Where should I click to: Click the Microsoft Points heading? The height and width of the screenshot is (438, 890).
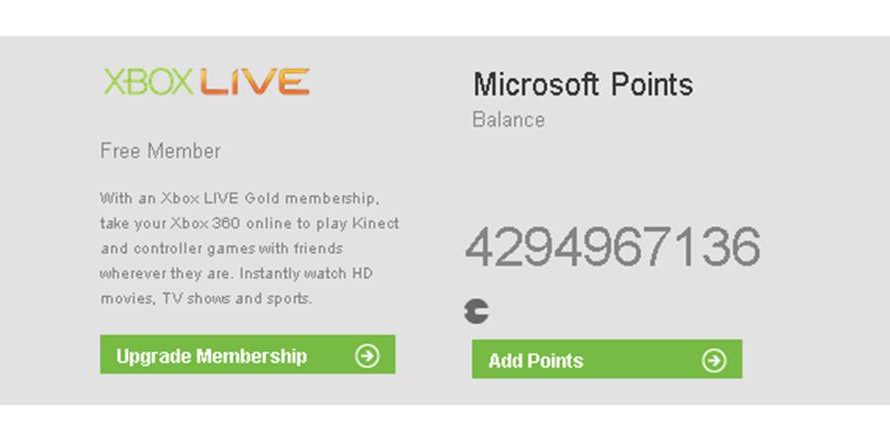[583, 85]
